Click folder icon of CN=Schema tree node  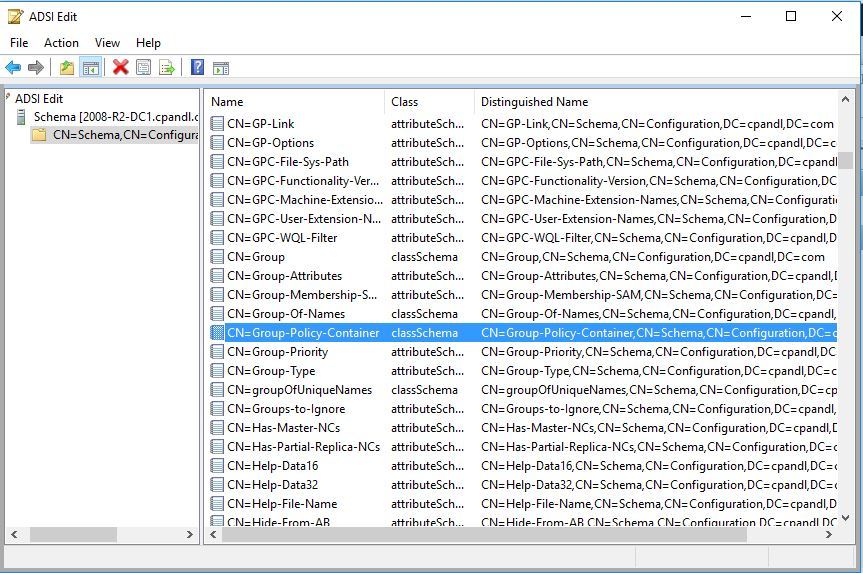39,135
